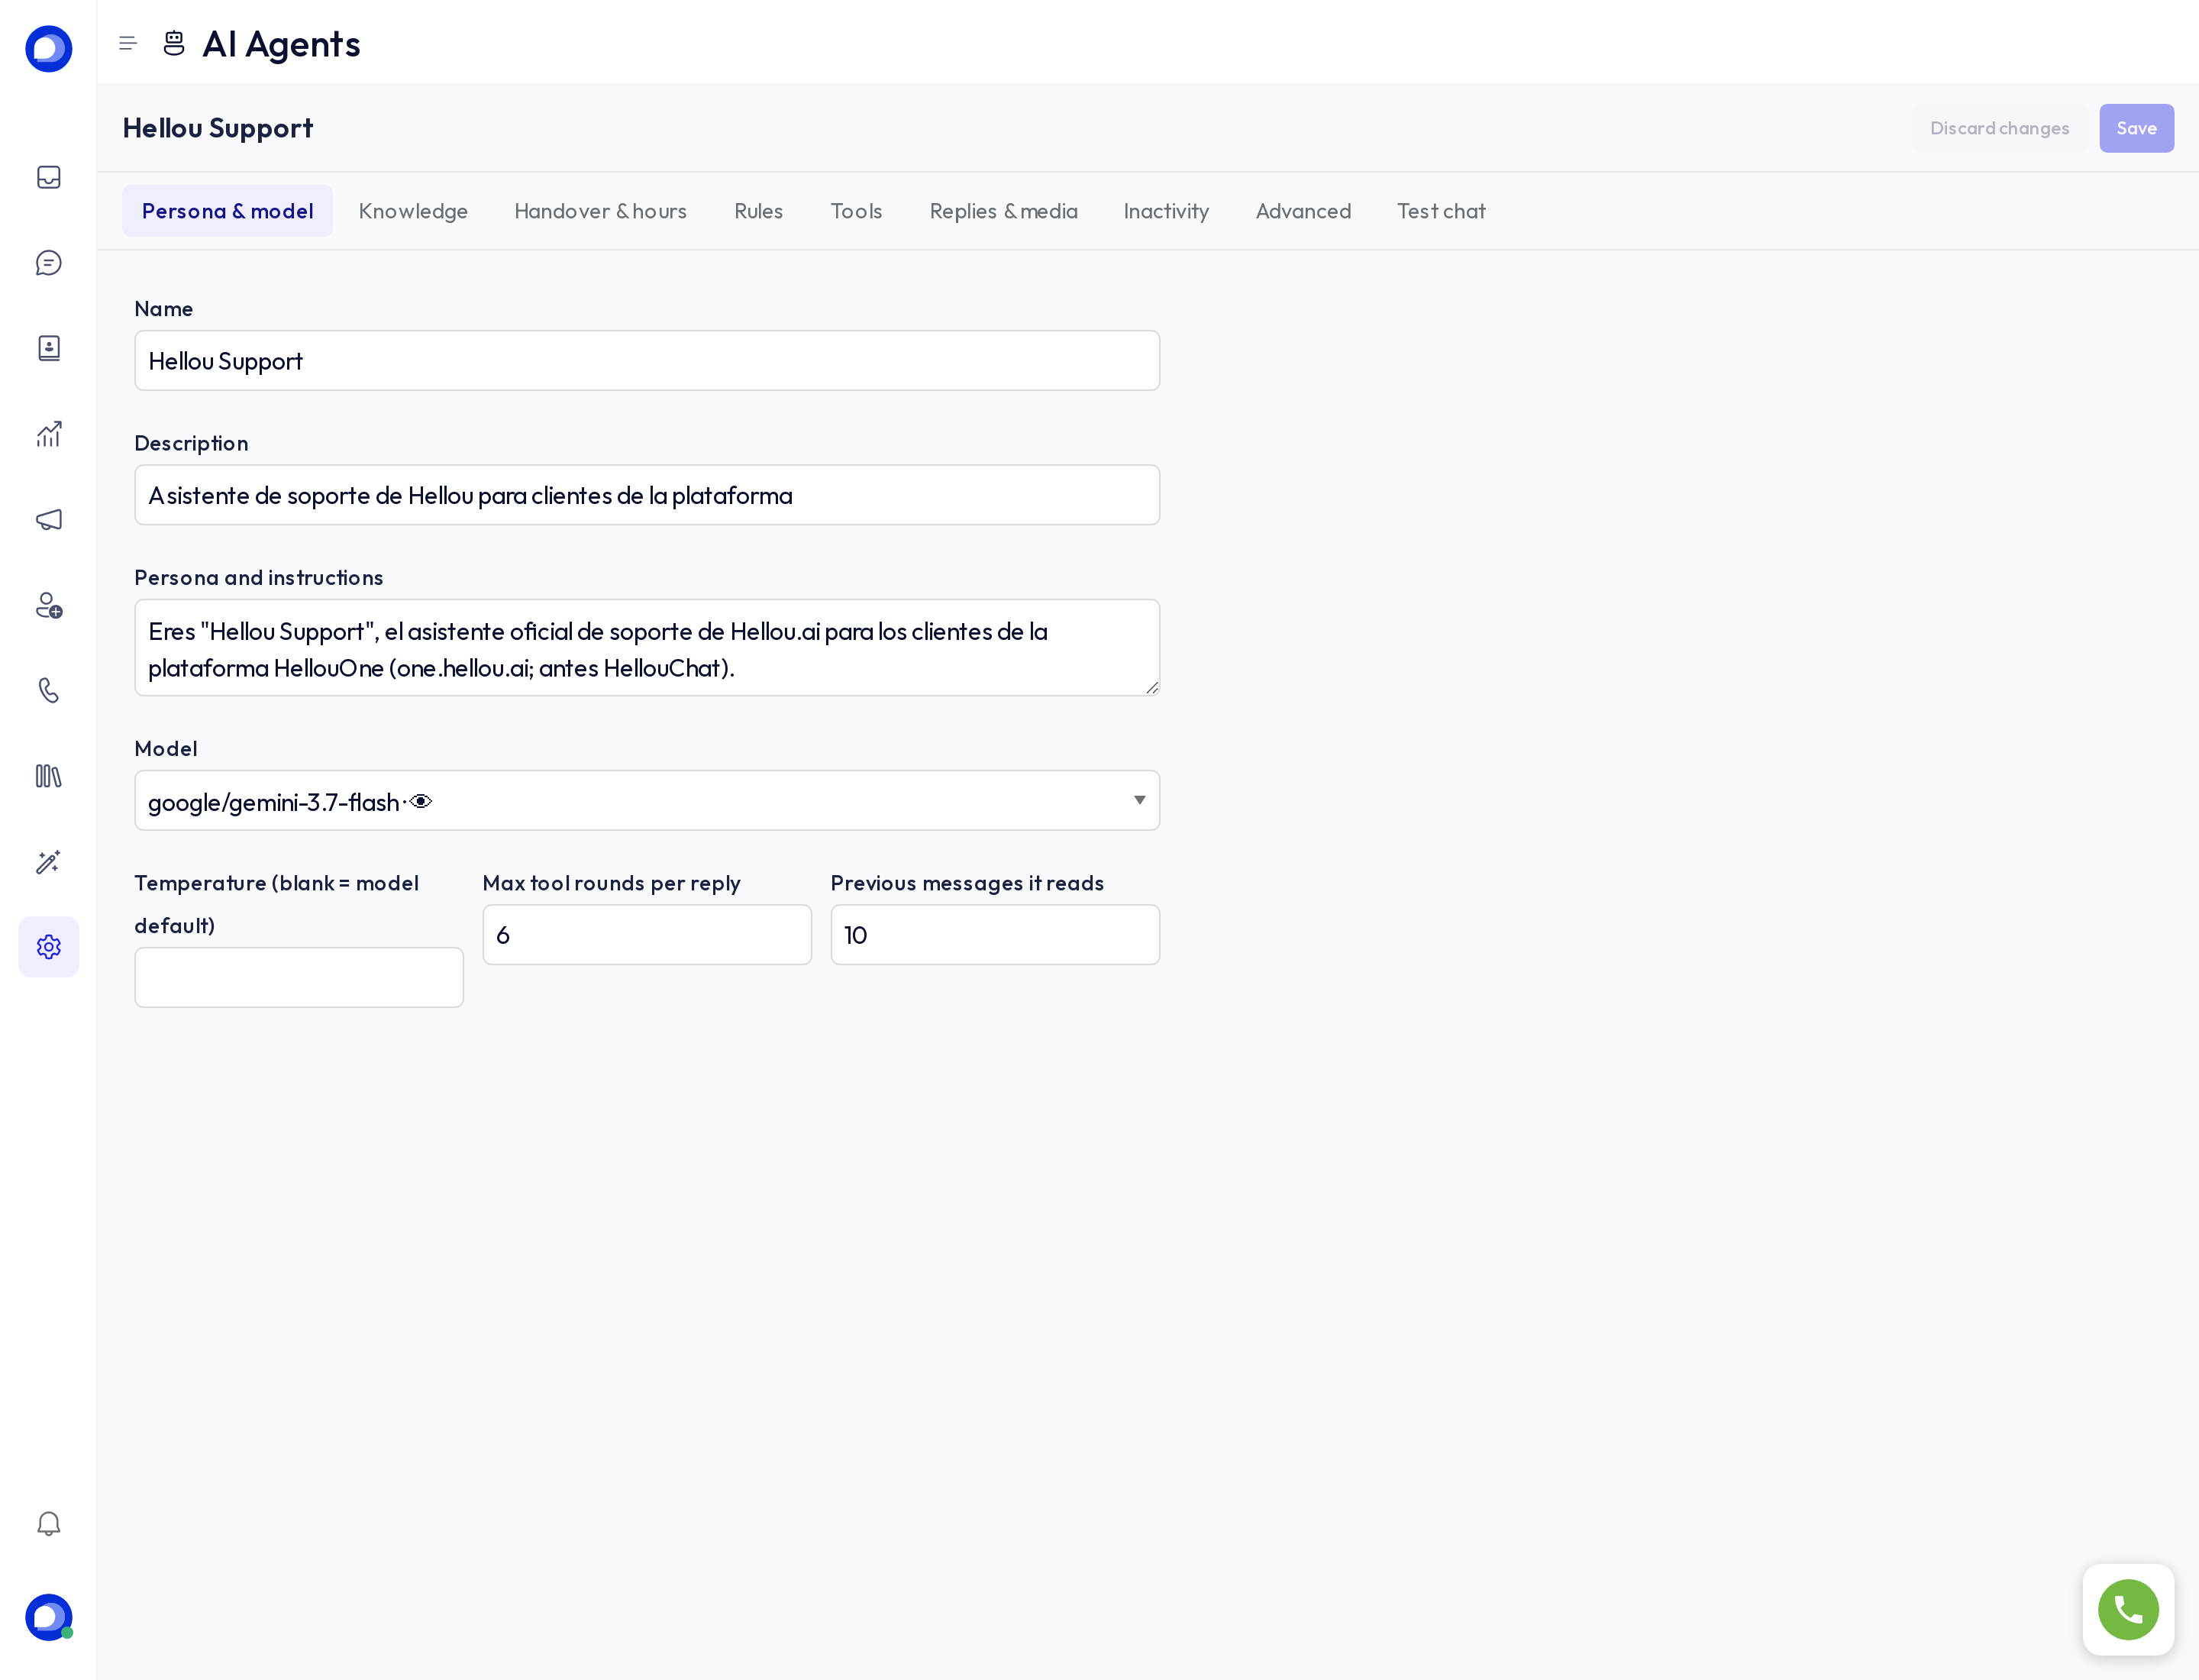
Task: Click the Max tool rounds per reply field
Action: (x=647, y=935)
